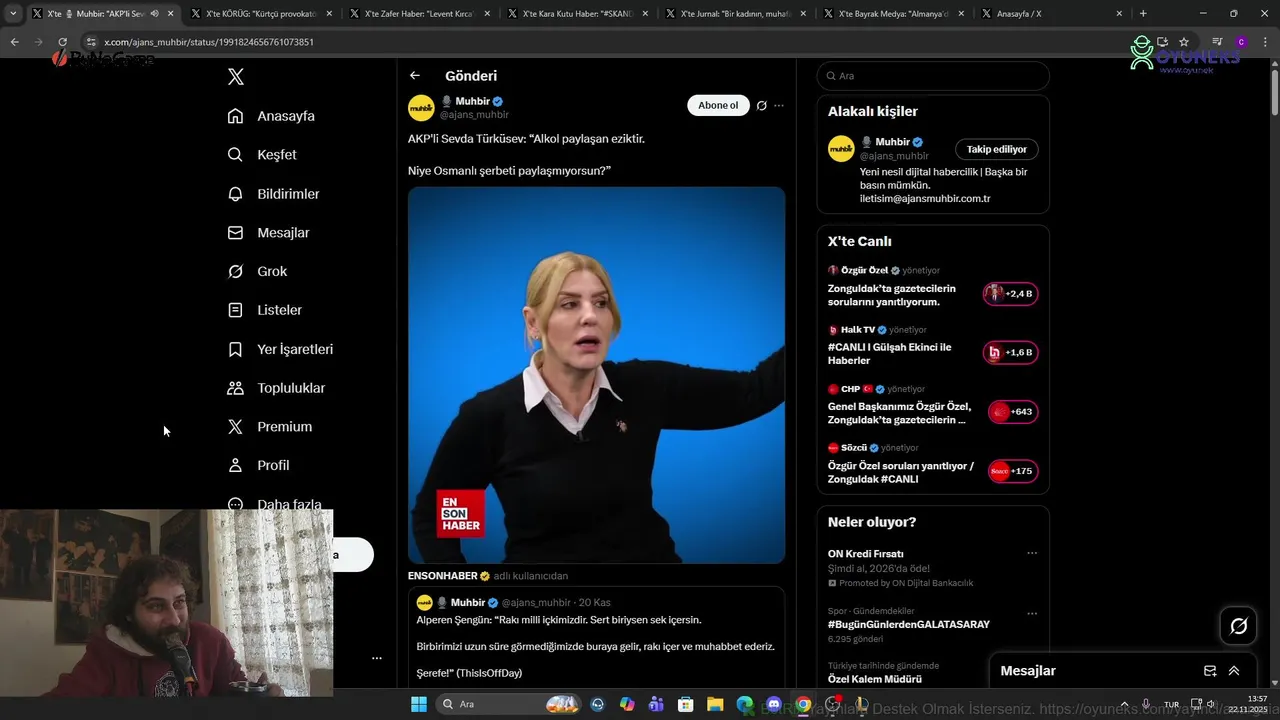1280x720 pixels.
Task: Click the floating Grok button
Action: (1239, 626)
